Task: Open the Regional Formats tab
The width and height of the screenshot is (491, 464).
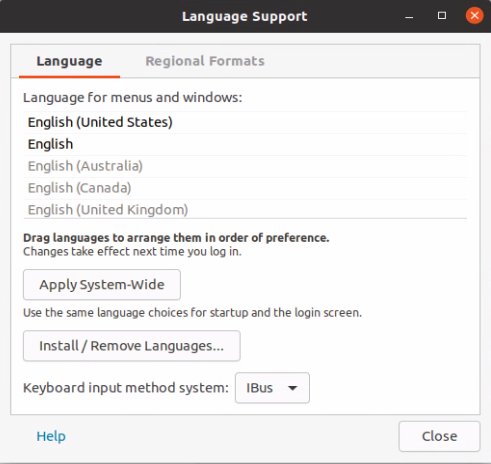Action: [x=205, y=61]
